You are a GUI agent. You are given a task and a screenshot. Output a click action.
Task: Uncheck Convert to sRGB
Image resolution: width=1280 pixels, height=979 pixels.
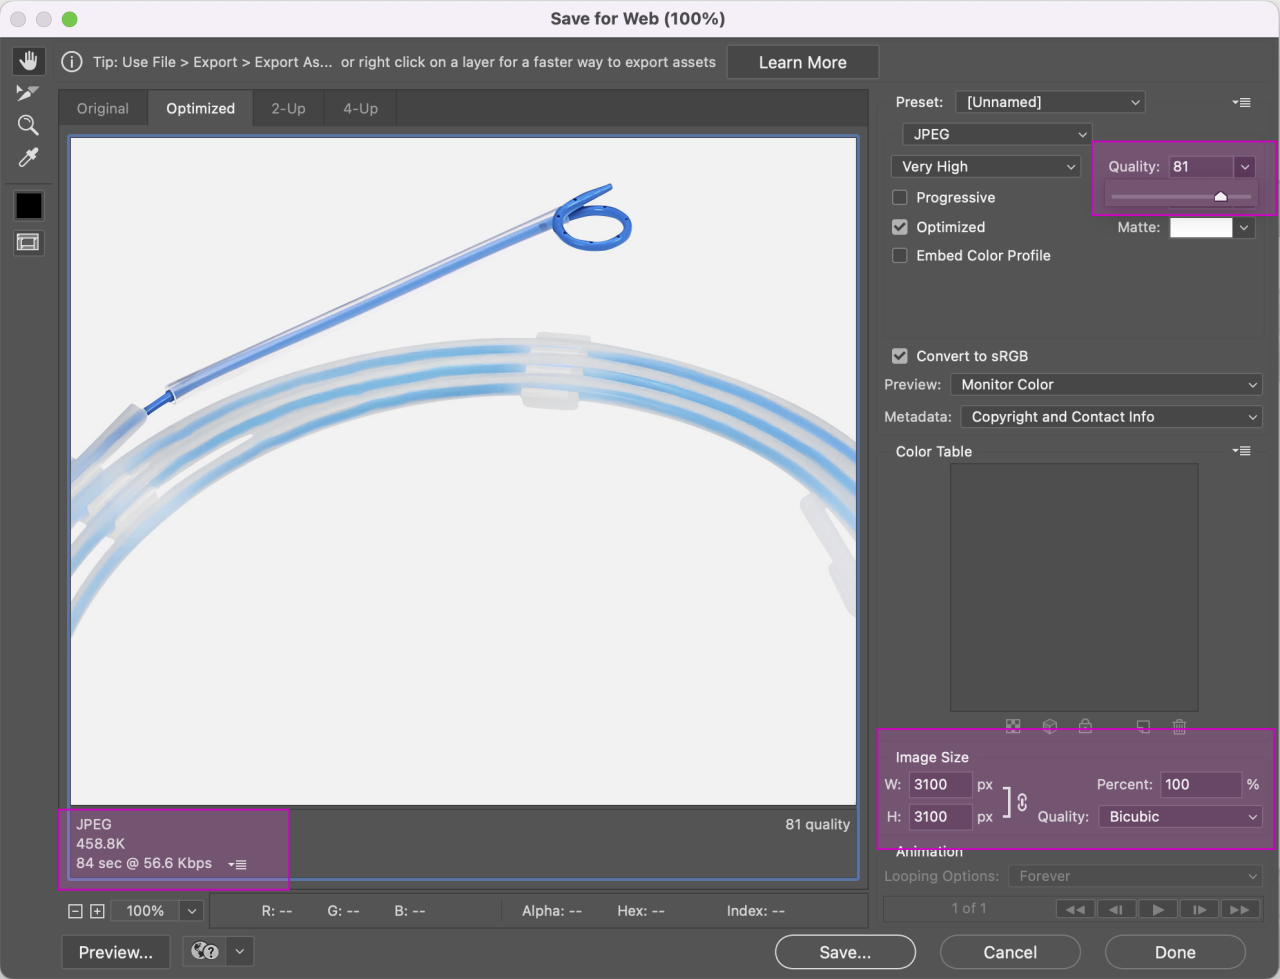click(899, 355)
